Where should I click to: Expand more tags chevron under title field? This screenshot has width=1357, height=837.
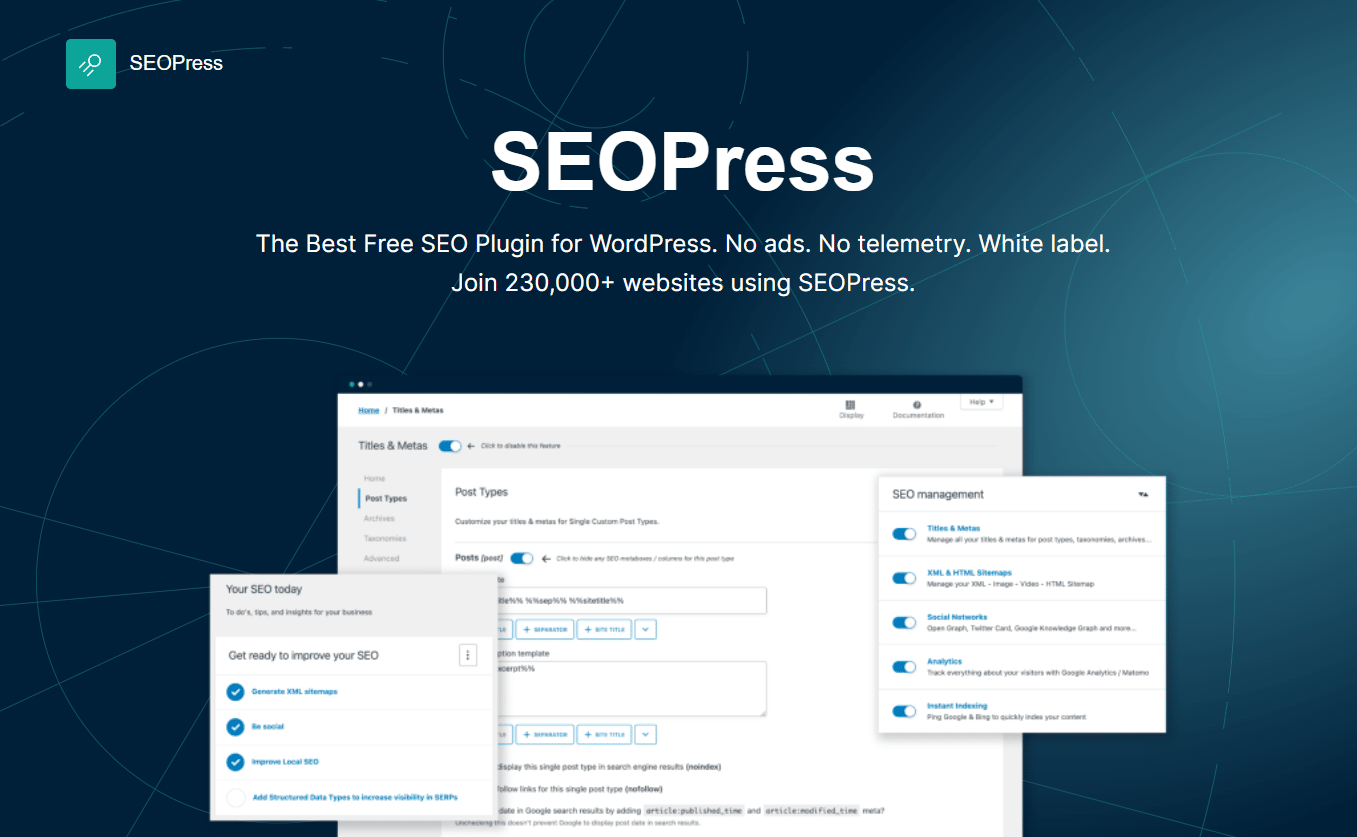coord(646,630)
